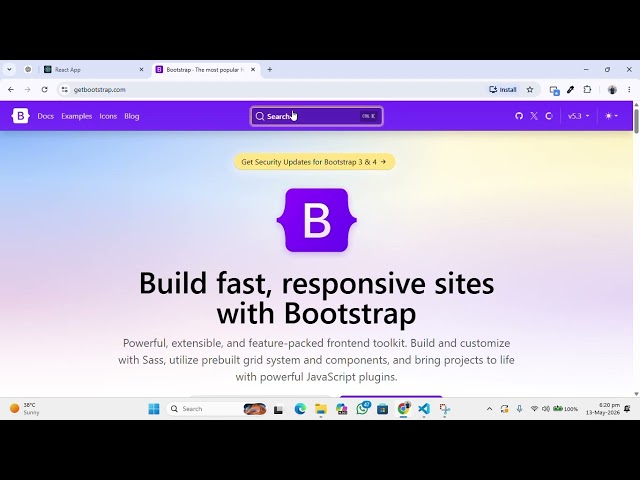Go forward in browser history

(x=27, y=89)
